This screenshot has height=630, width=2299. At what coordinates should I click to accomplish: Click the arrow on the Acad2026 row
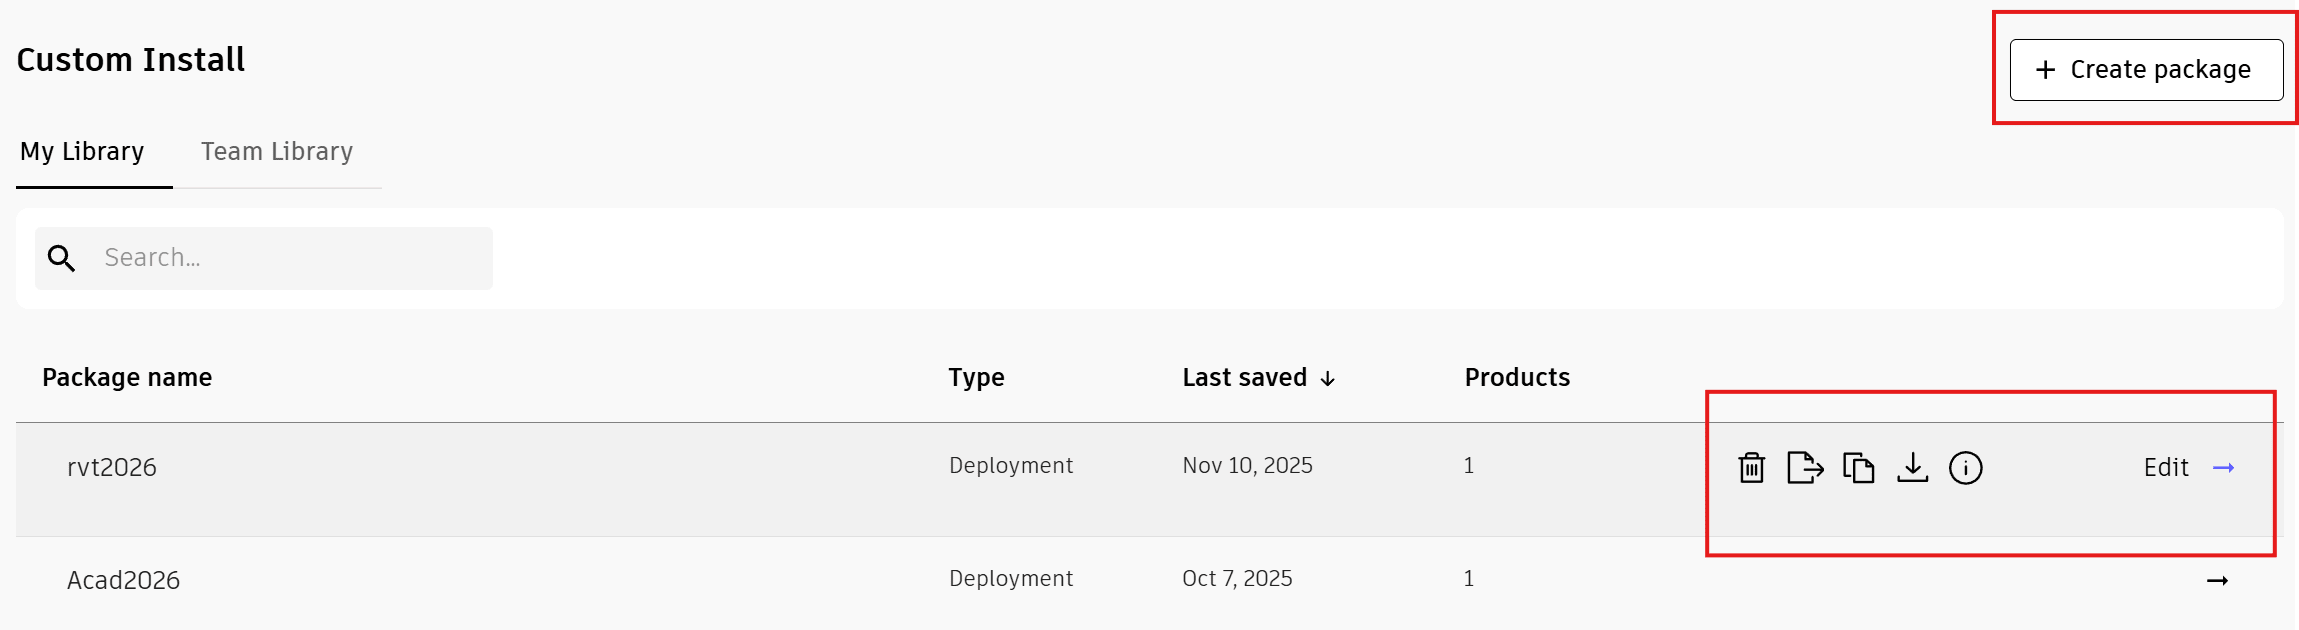coord(2217,580)
